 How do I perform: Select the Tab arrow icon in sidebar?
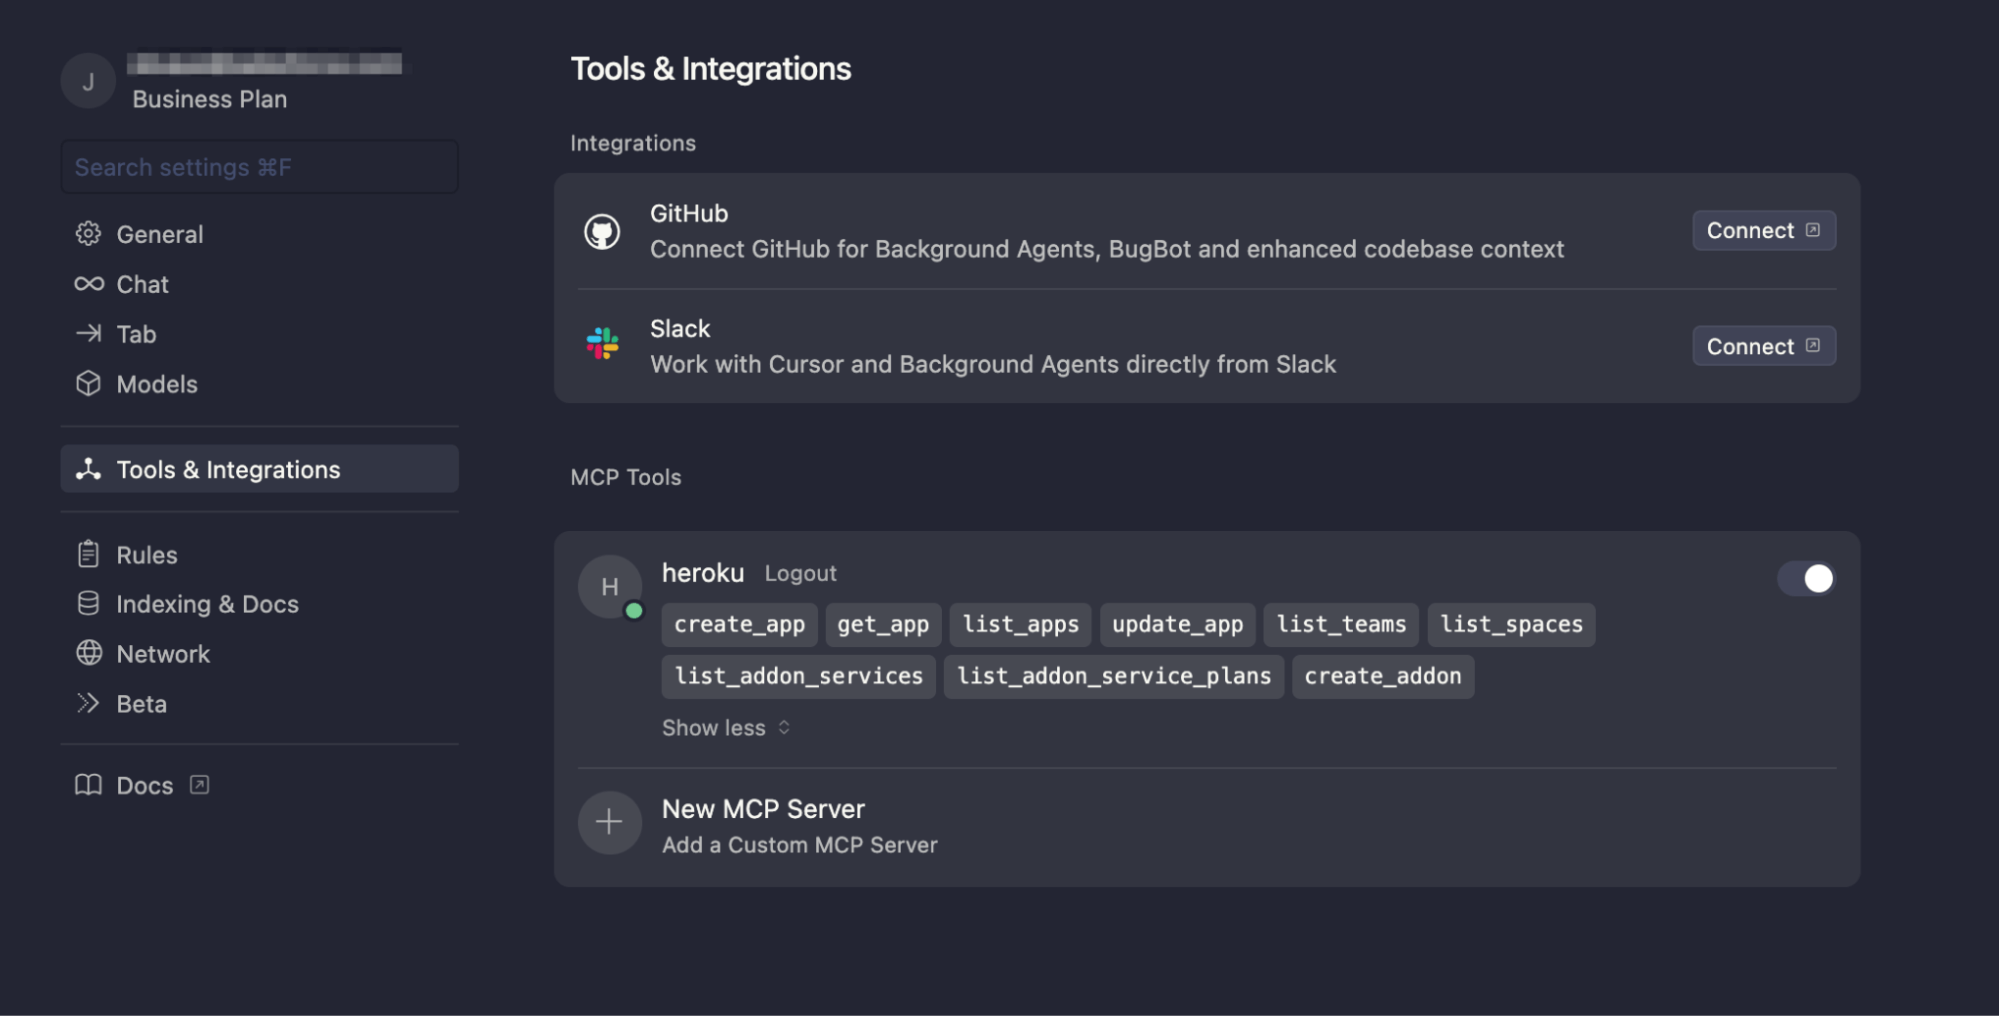[x=89, y=334]
